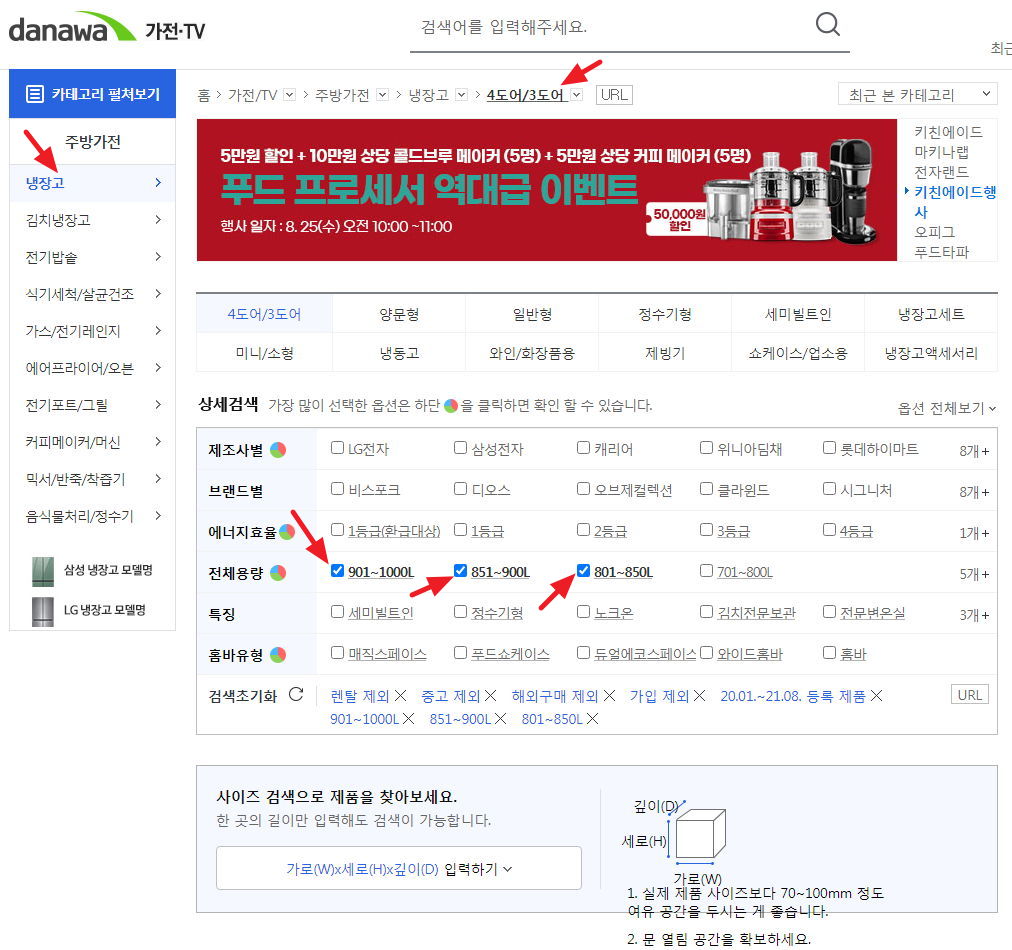This screenshot has width=1012, height=950.
Task: Check the 701~800L capacity checkbox
Action: [707, 571]
